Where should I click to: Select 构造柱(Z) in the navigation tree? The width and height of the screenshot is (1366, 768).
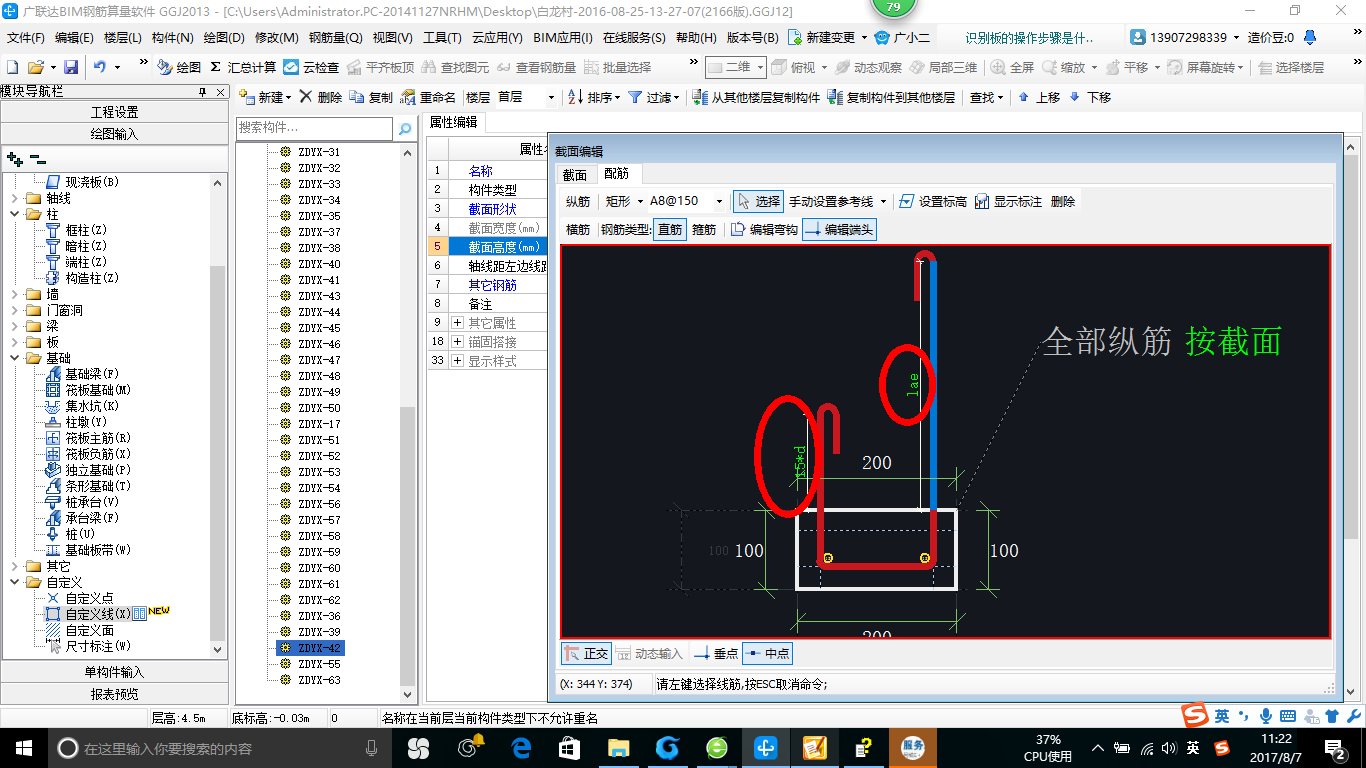tap(92, 278)
